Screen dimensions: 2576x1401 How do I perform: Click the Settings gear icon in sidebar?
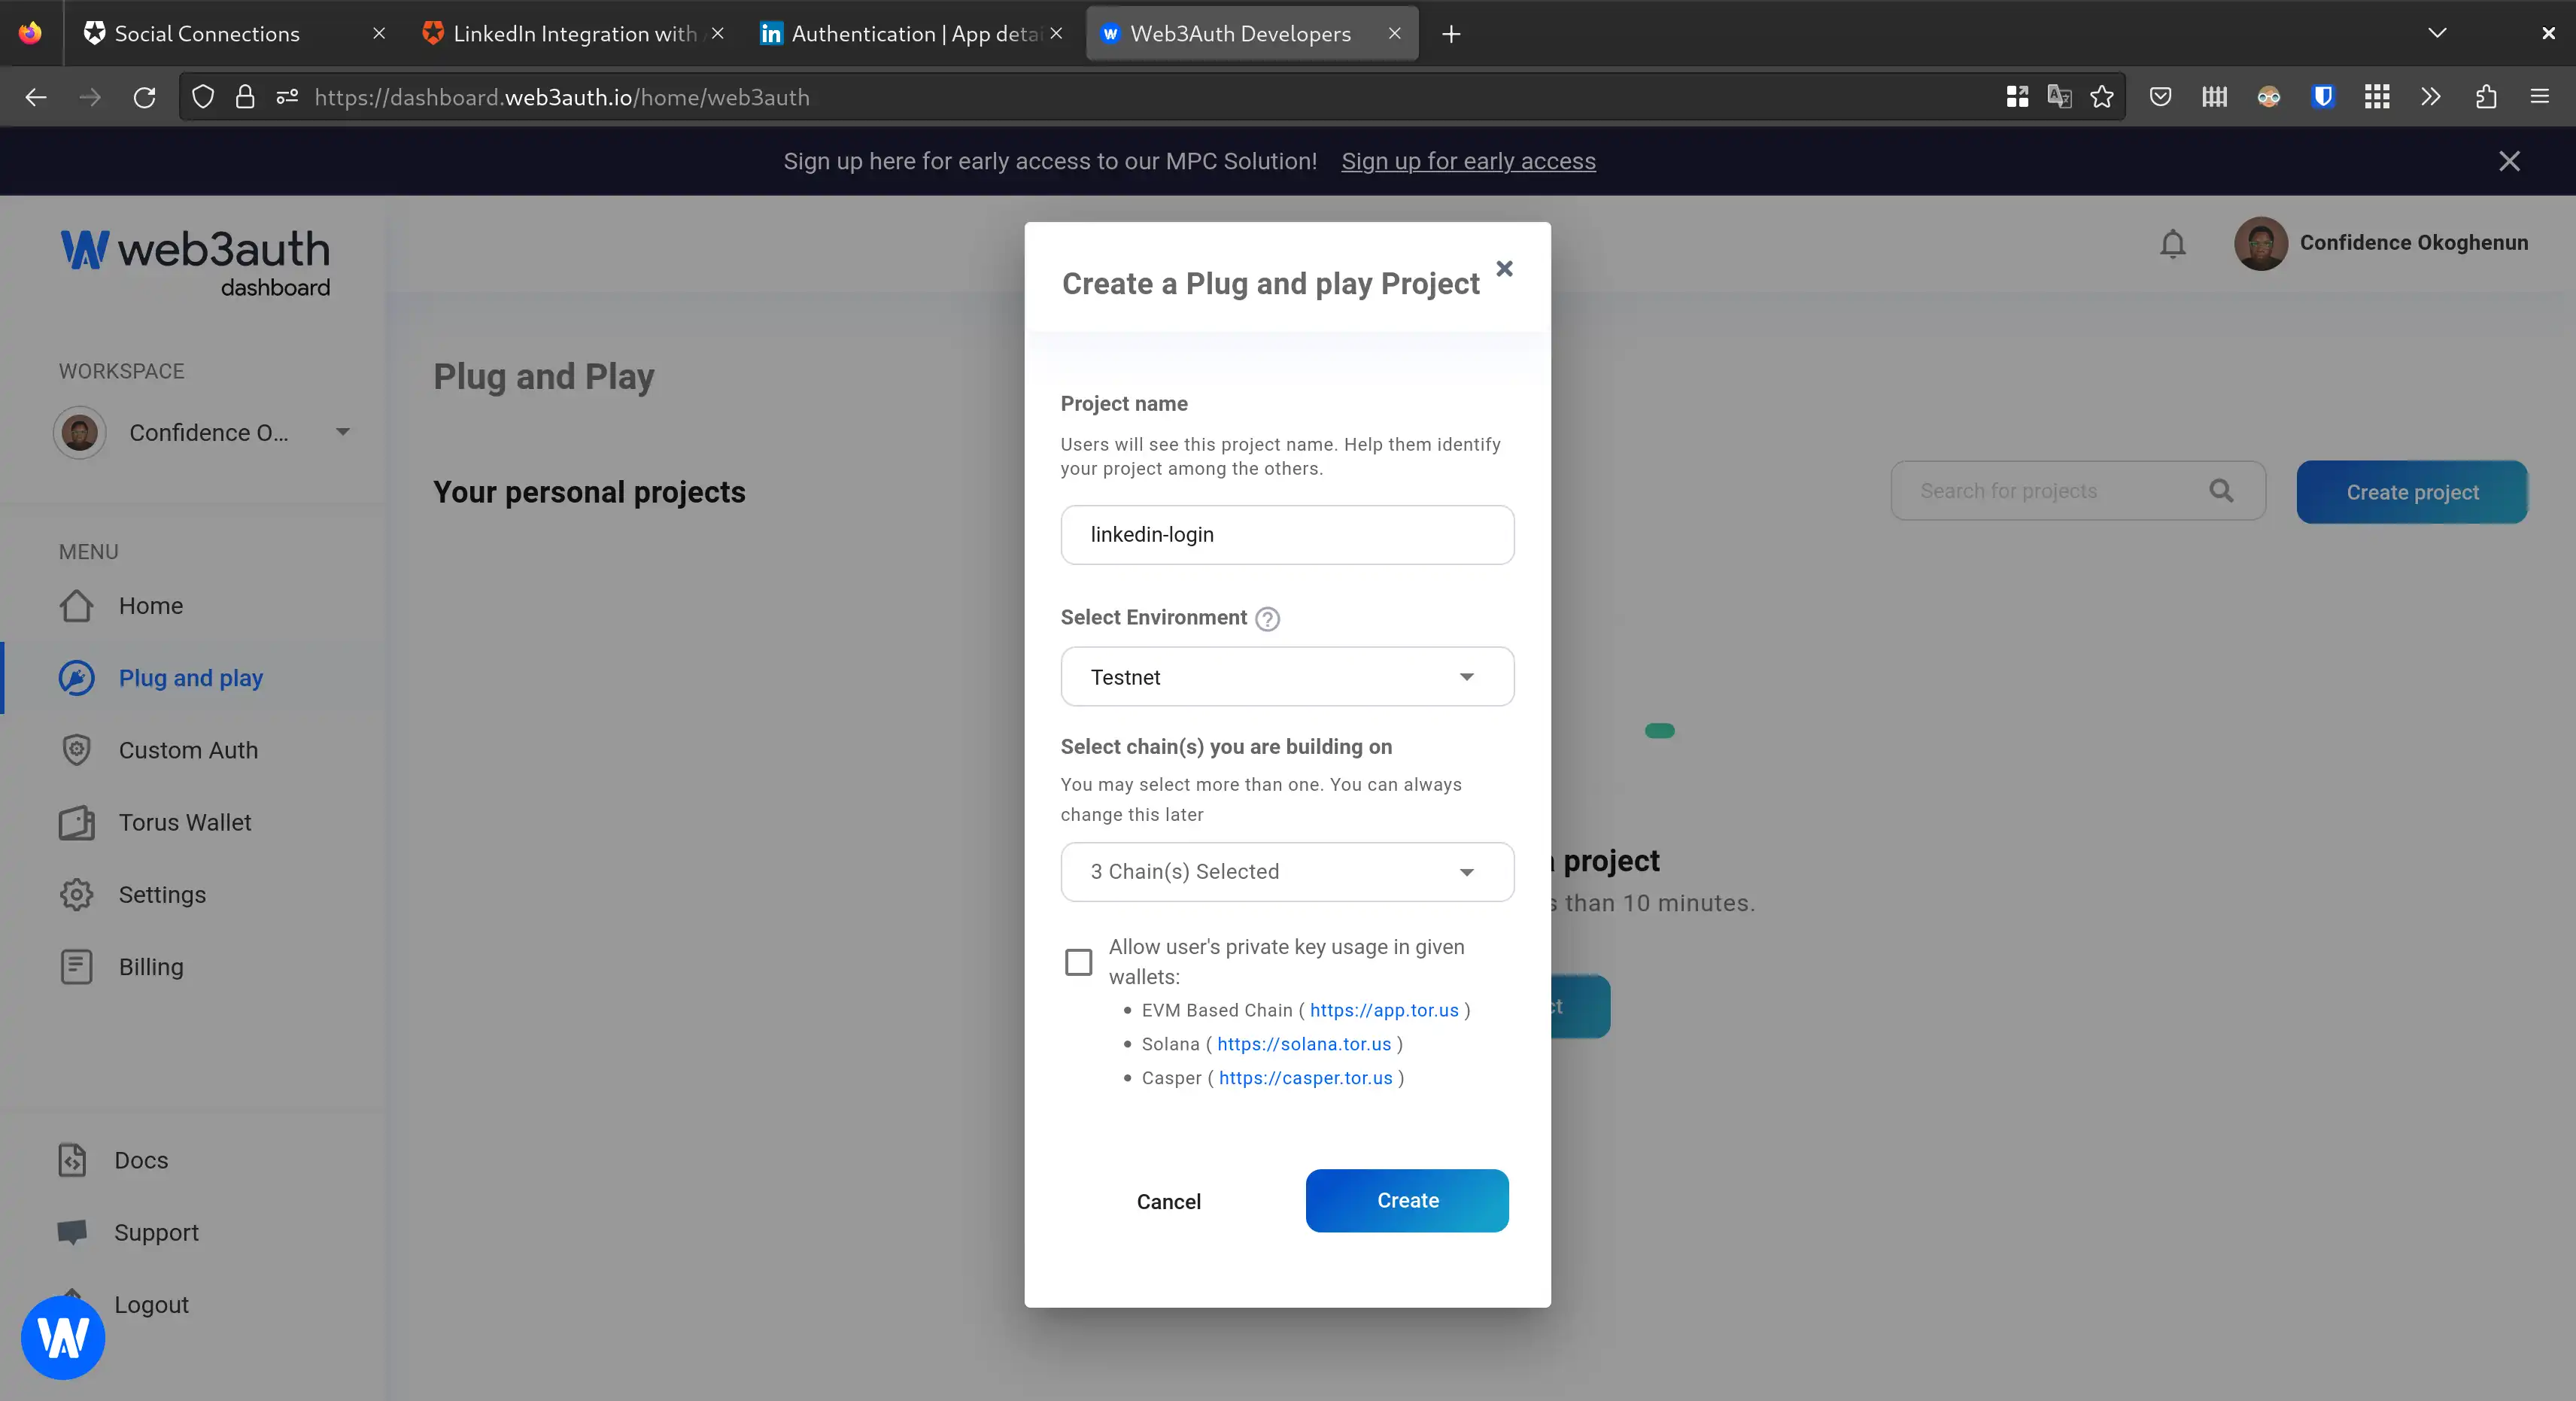[x=76, y=894]
